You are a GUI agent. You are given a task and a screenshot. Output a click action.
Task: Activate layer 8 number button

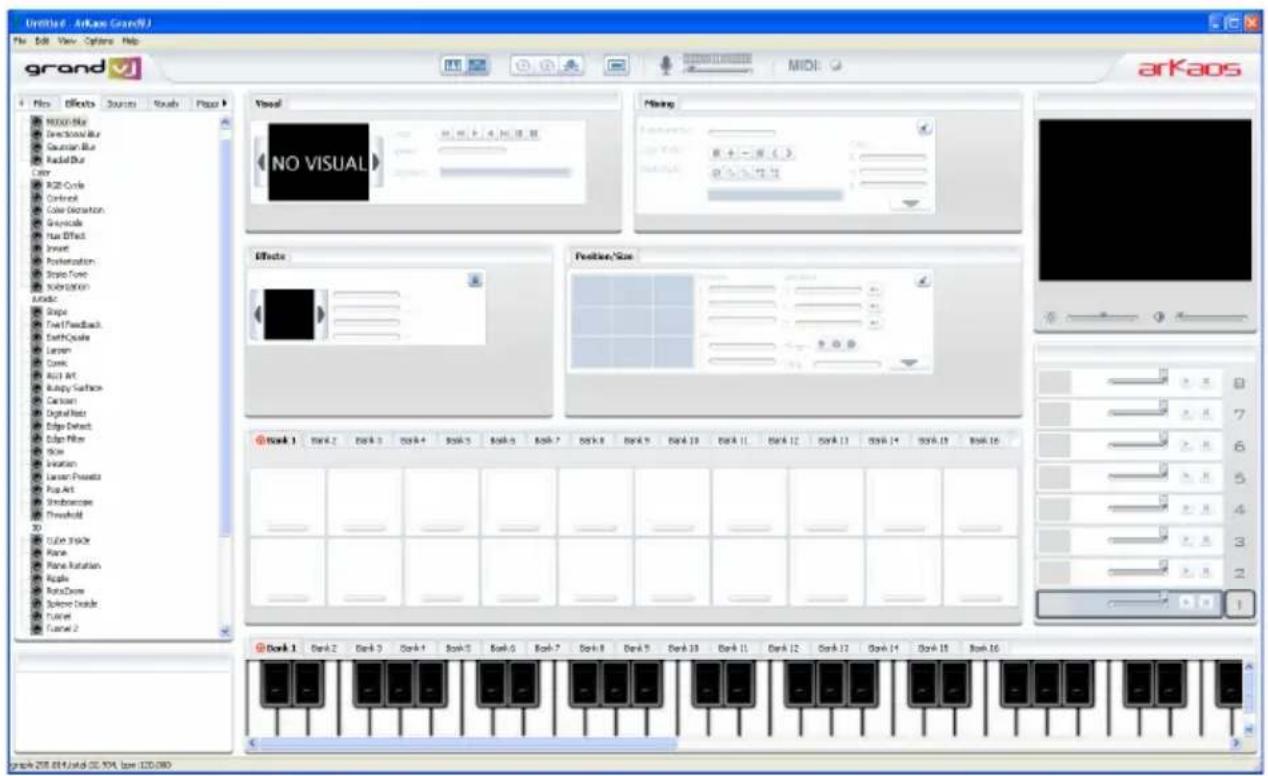(x=1238, y=383)
